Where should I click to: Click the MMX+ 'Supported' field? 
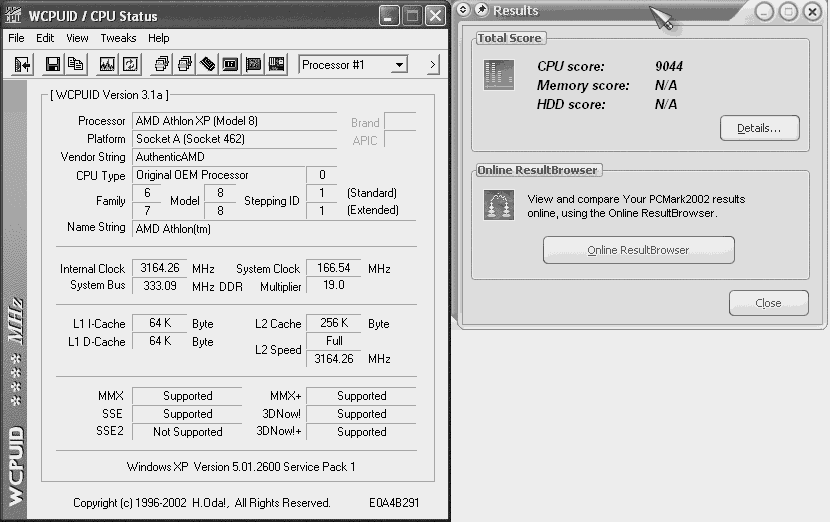pos(362,396)
